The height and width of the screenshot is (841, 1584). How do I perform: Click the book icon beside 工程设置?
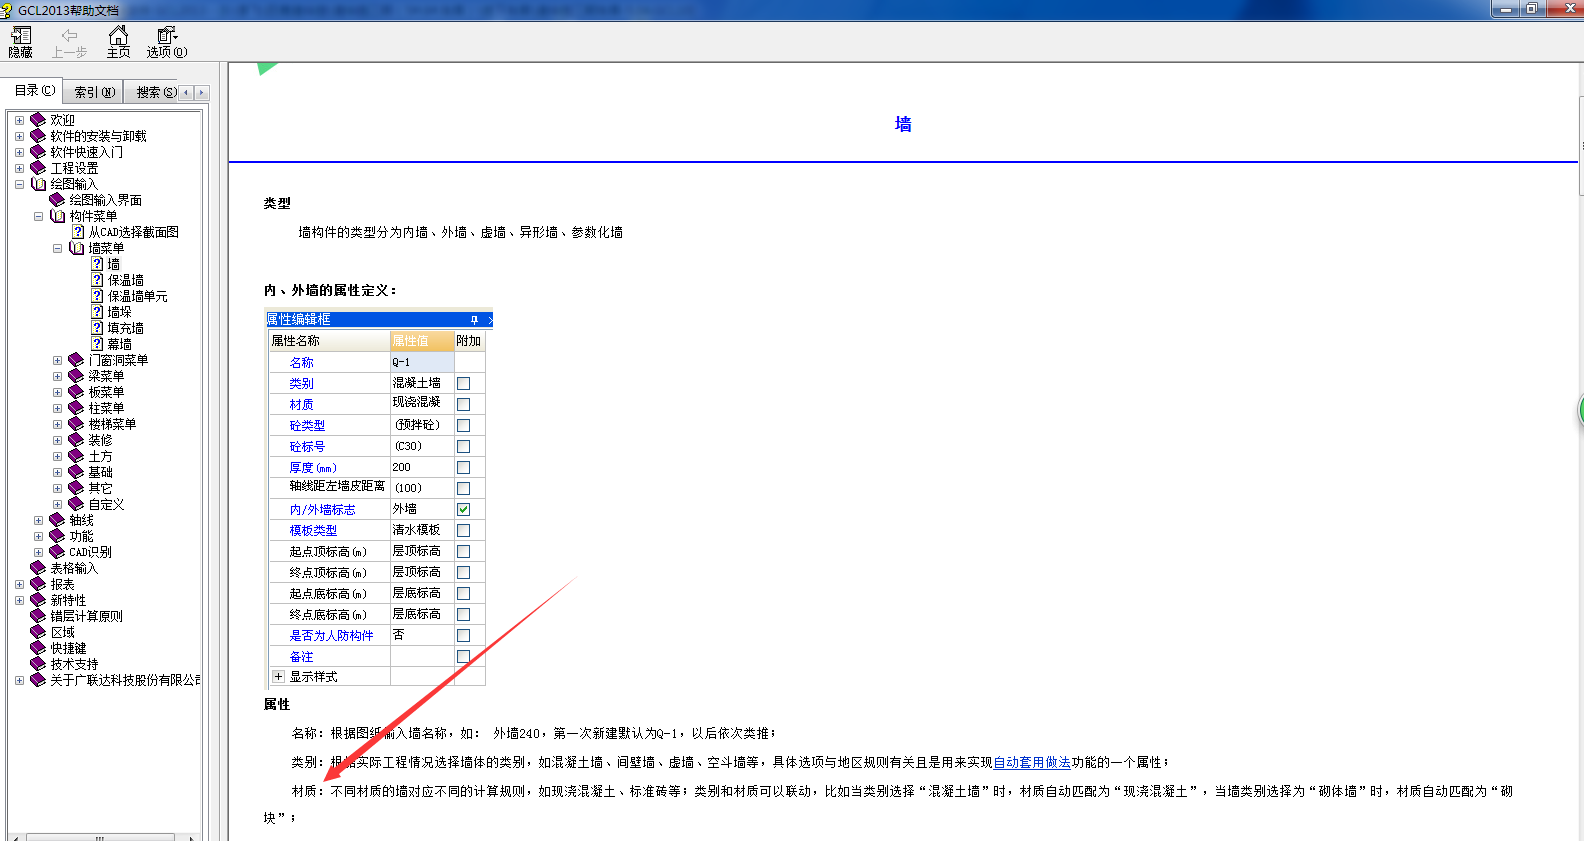click(x=38, y=168)
